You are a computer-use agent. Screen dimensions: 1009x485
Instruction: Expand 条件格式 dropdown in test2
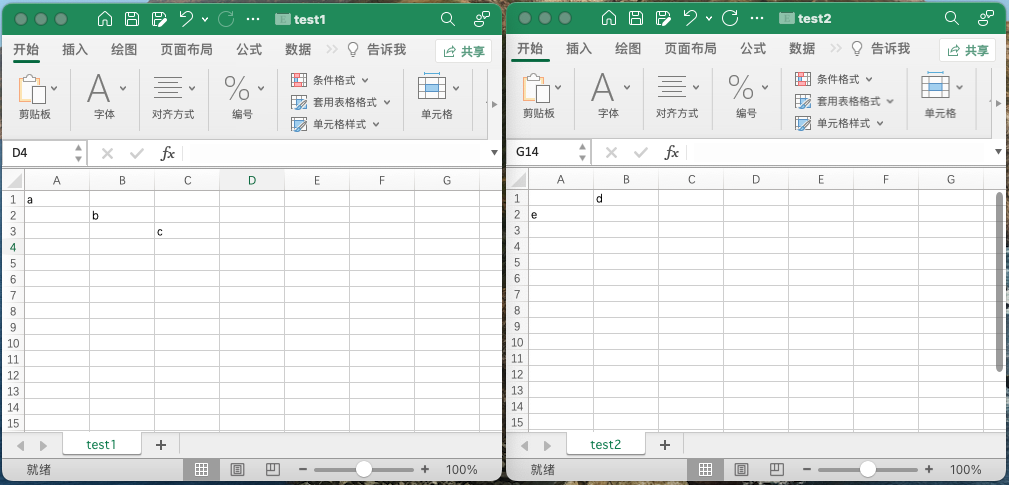[x=869, y=80]
